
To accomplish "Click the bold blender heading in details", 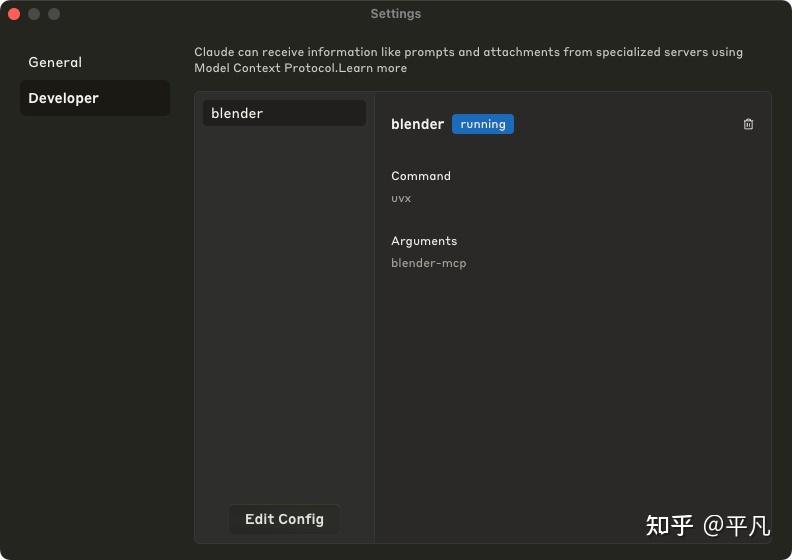I will (417, 124).
